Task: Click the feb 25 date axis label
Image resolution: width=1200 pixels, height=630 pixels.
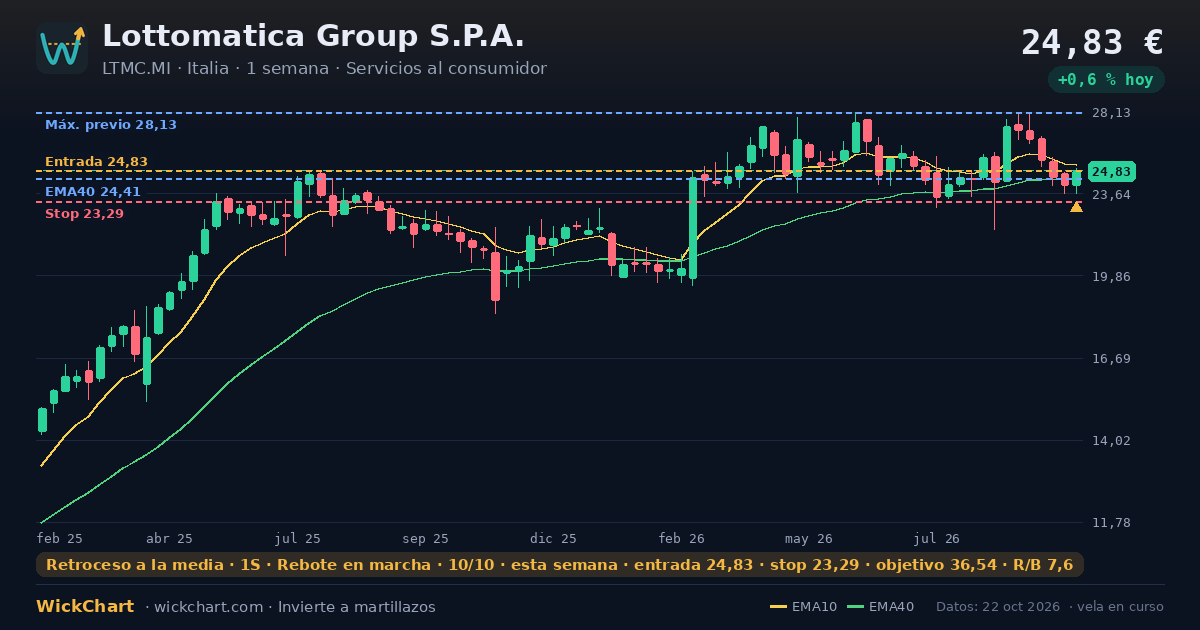Action: pyautogui.click(x=60, y=539)
